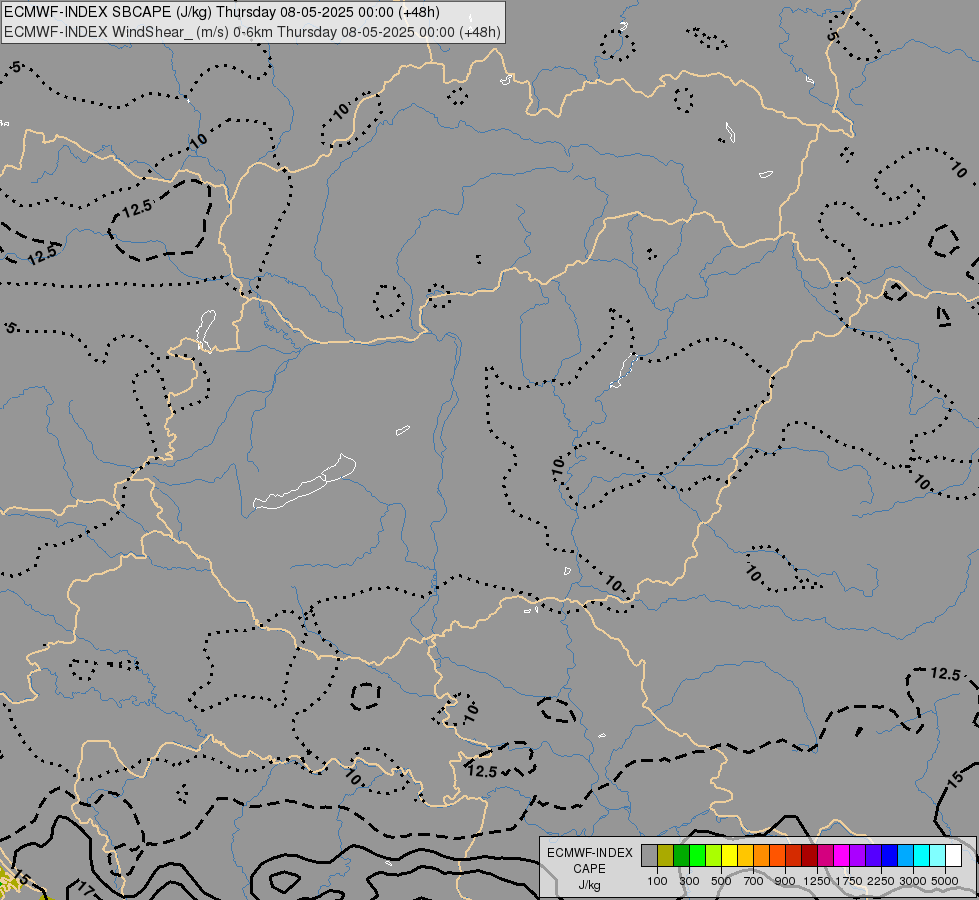Click the ECMWF-INDEX CAPE legend title
The width and height of the screenshot is (979, 900).
[x=589, y=861]
